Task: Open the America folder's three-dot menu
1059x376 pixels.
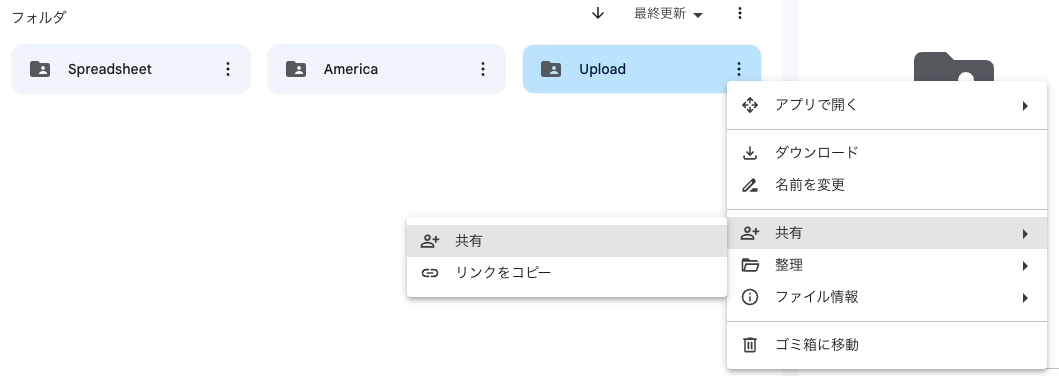Action: click(483, 69)
